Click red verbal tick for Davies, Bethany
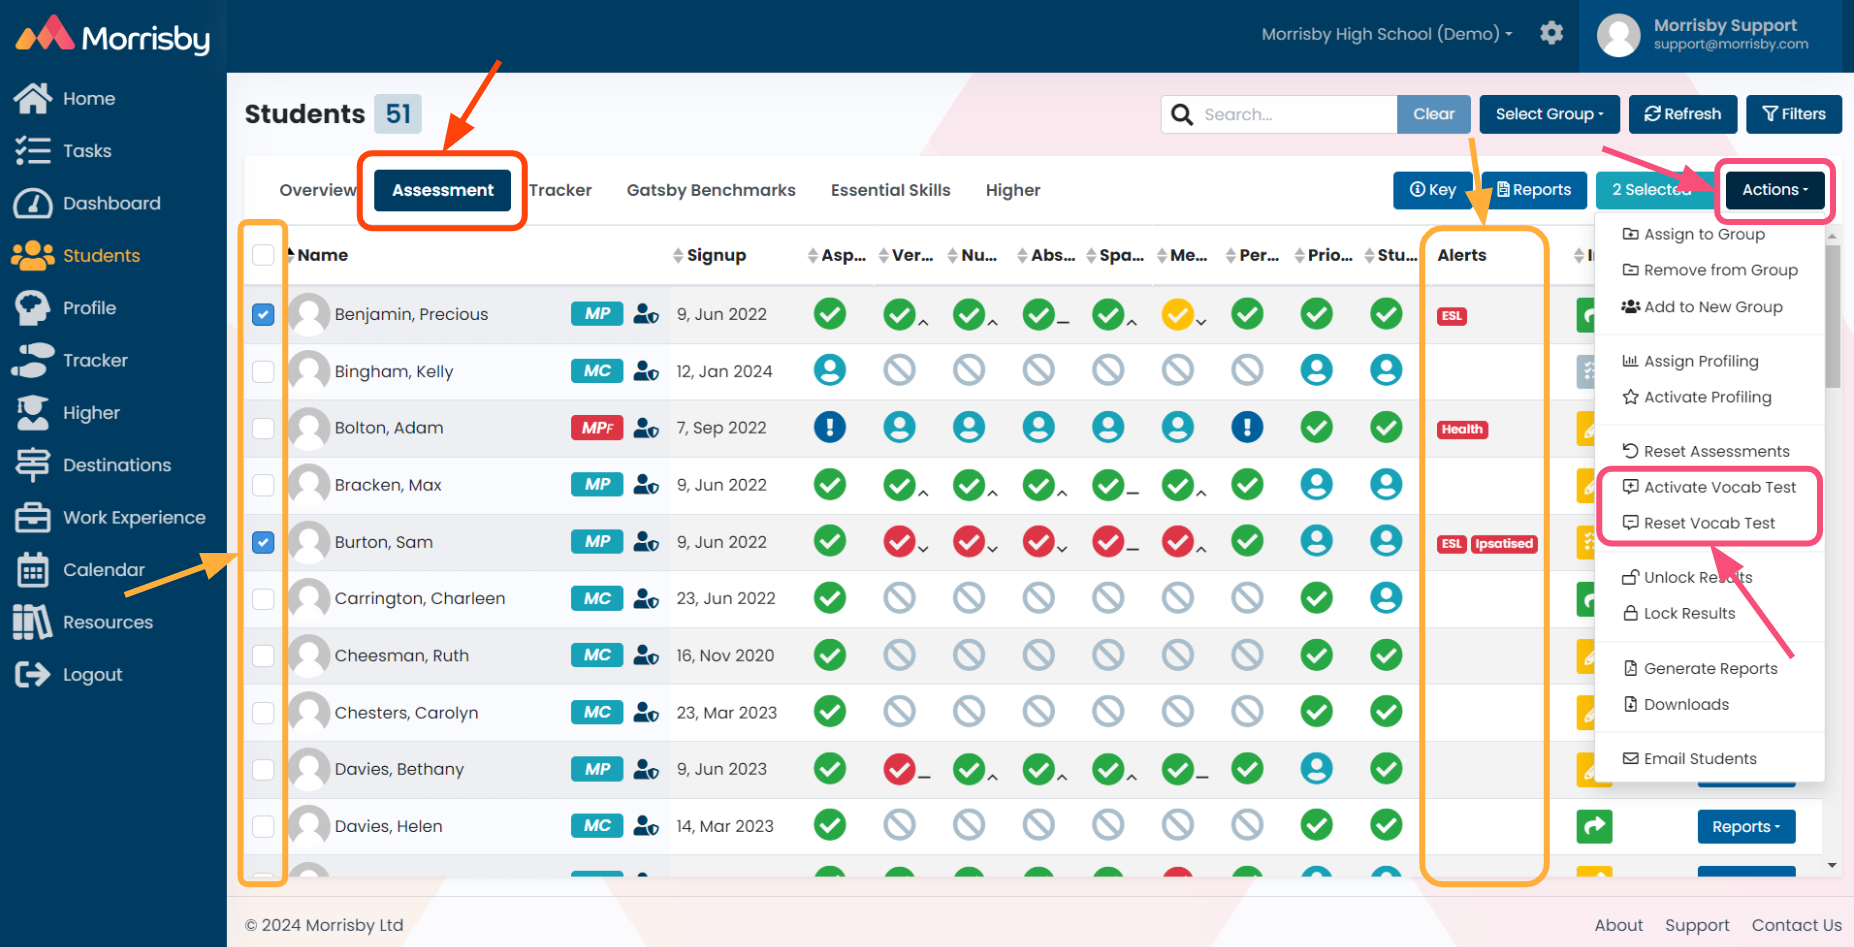The width and height of the screenshot is (1854, 947). 899,769
